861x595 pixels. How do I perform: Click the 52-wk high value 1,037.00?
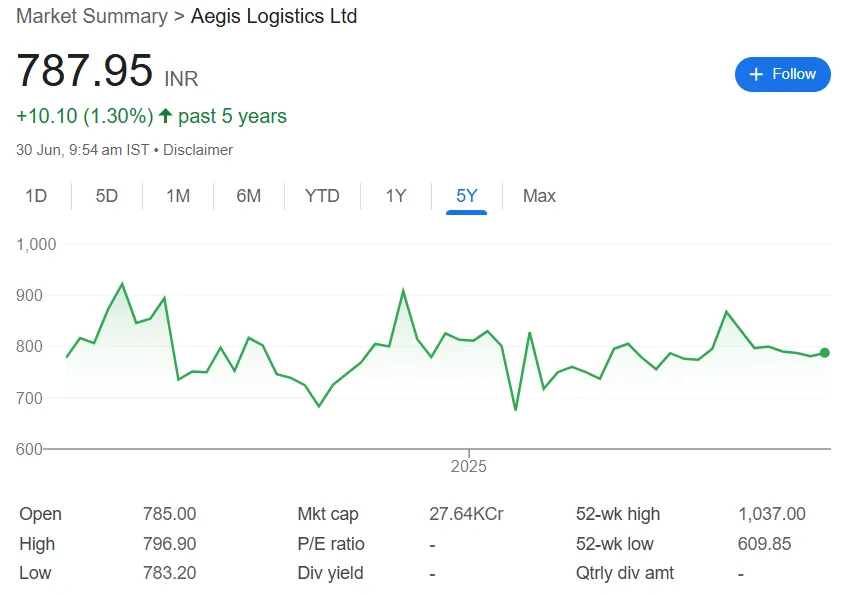(x=771, y=514)
